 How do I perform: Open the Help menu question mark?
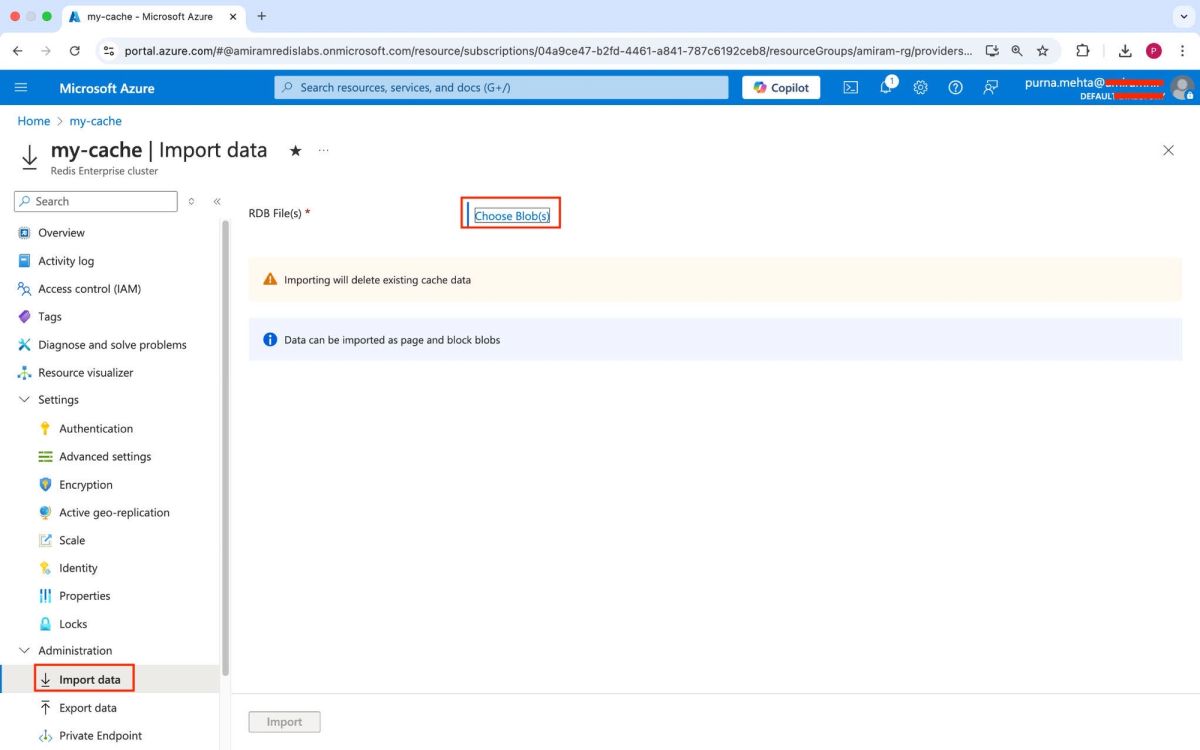(955, 88)
